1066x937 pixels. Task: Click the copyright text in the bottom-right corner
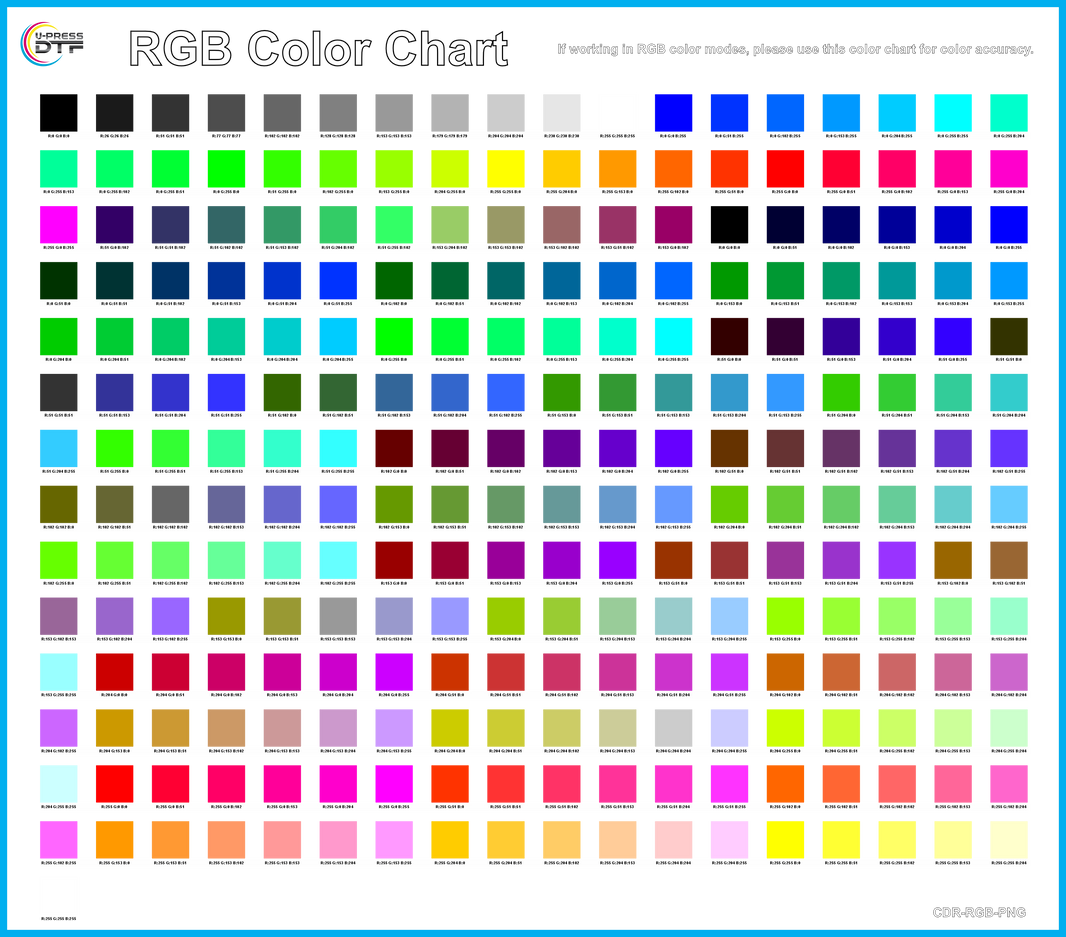click(x=979, y=911)
